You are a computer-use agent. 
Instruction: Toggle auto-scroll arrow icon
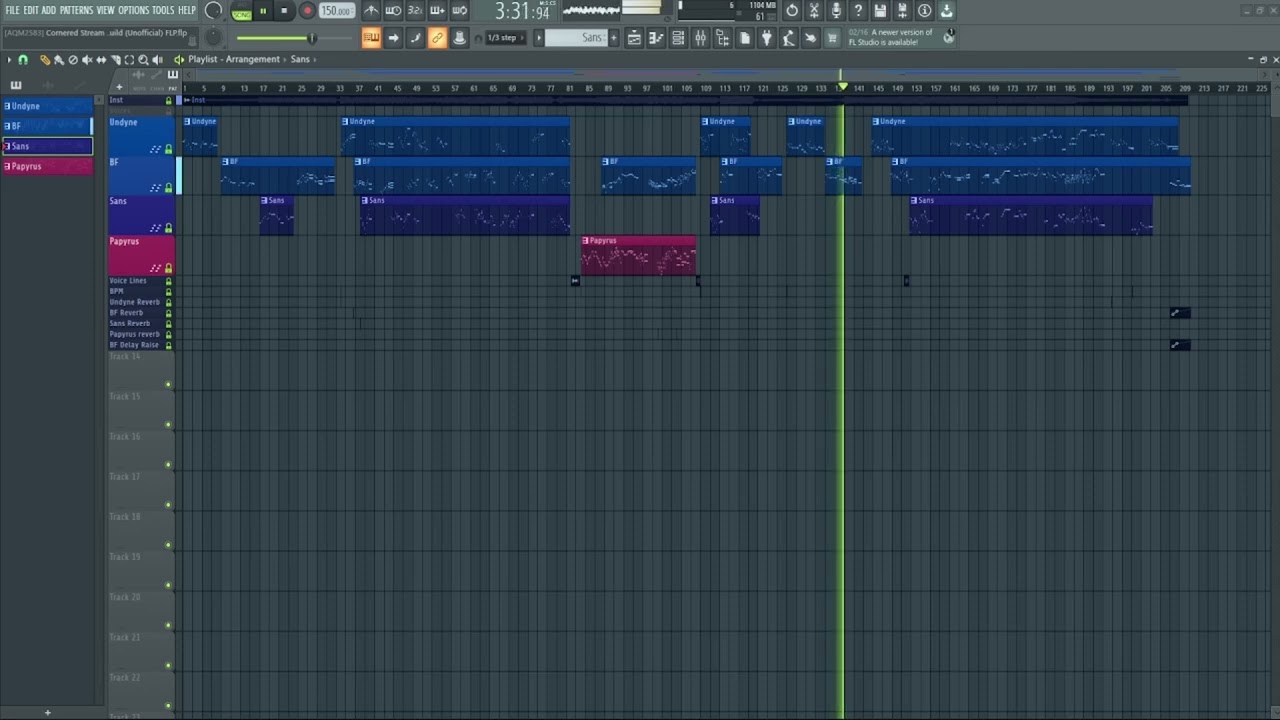click(393, 38)
